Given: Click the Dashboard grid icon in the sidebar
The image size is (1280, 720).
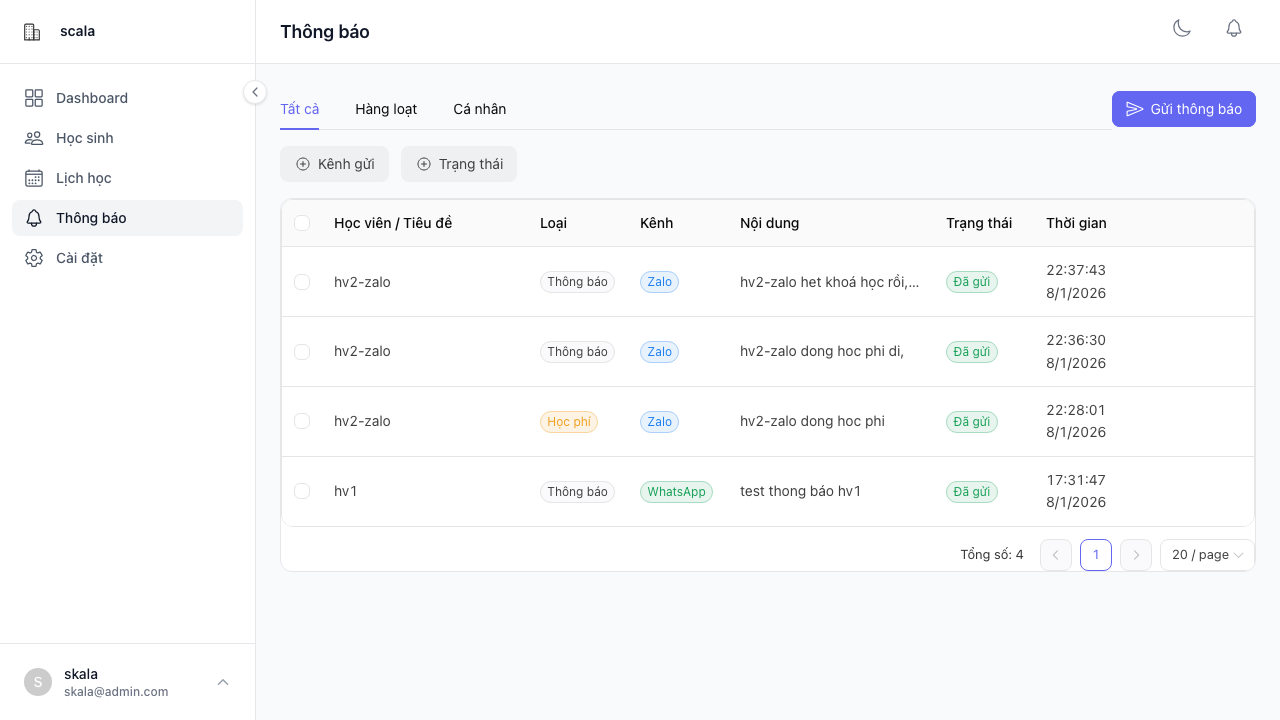Looking at the screenshot, I should [x=34, y=98].
